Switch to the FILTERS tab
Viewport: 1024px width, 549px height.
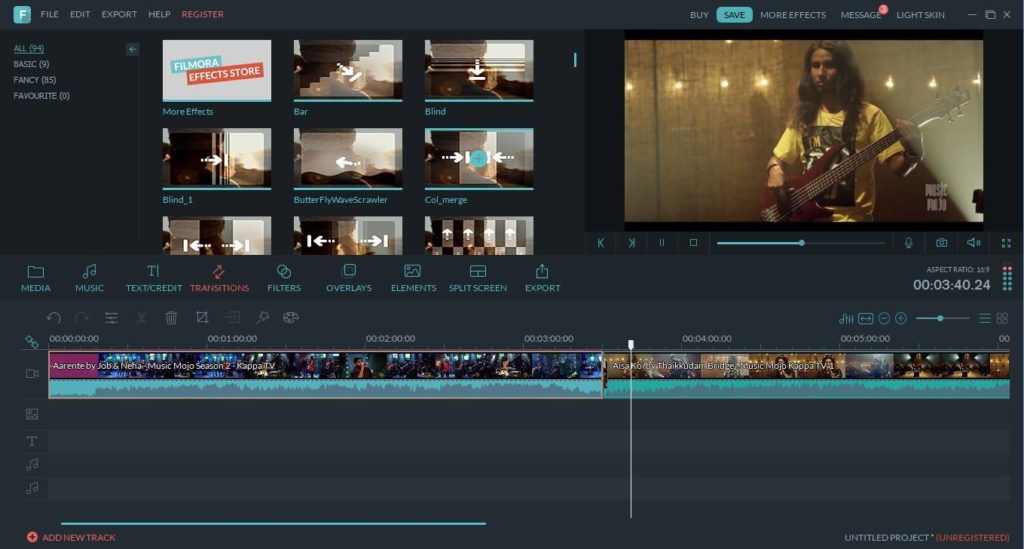[x=284, y=278]
